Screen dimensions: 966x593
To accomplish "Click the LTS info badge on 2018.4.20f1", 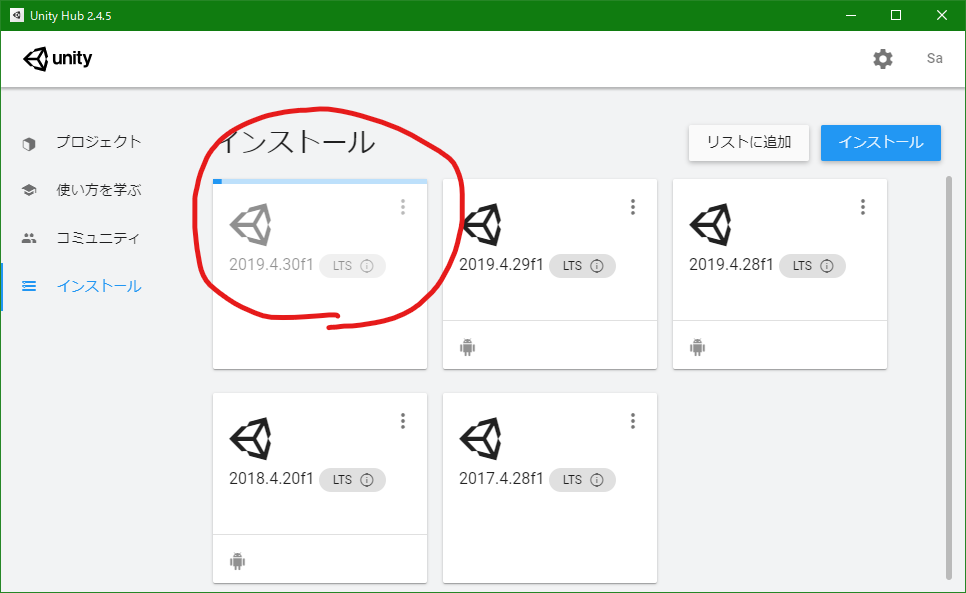I will (x=352, y=480).
